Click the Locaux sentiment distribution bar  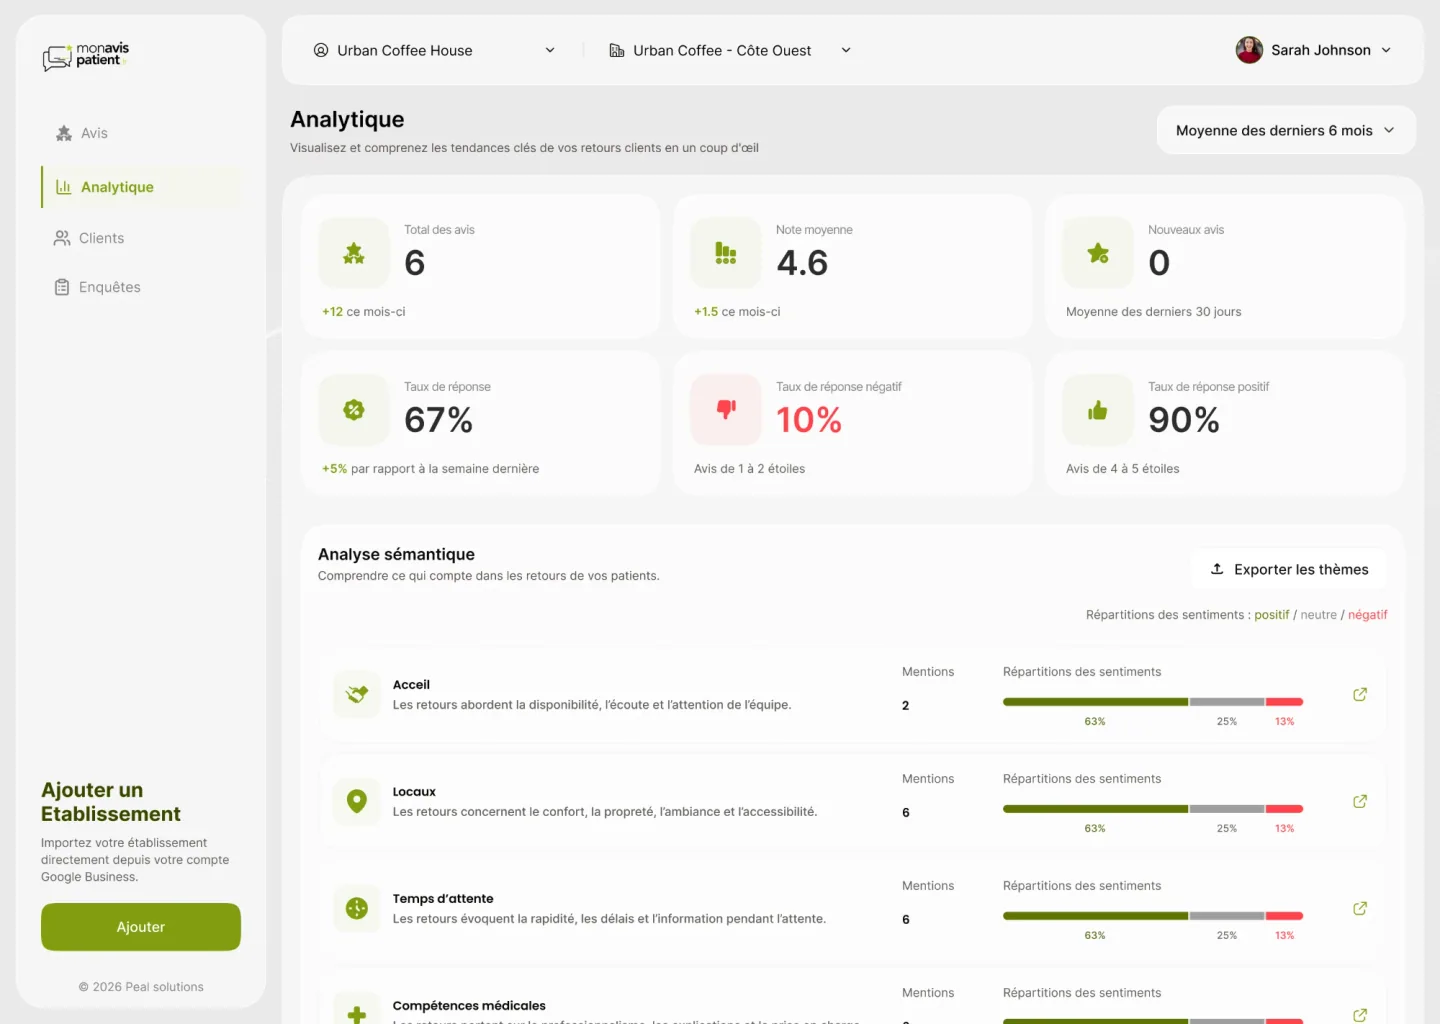pyautogui.click(x=1153, y=809)
